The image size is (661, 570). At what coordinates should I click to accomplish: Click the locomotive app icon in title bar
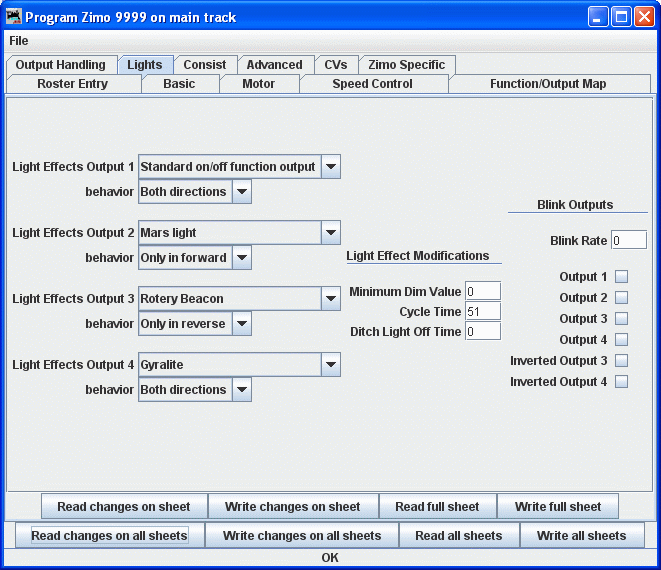(13, 17)
